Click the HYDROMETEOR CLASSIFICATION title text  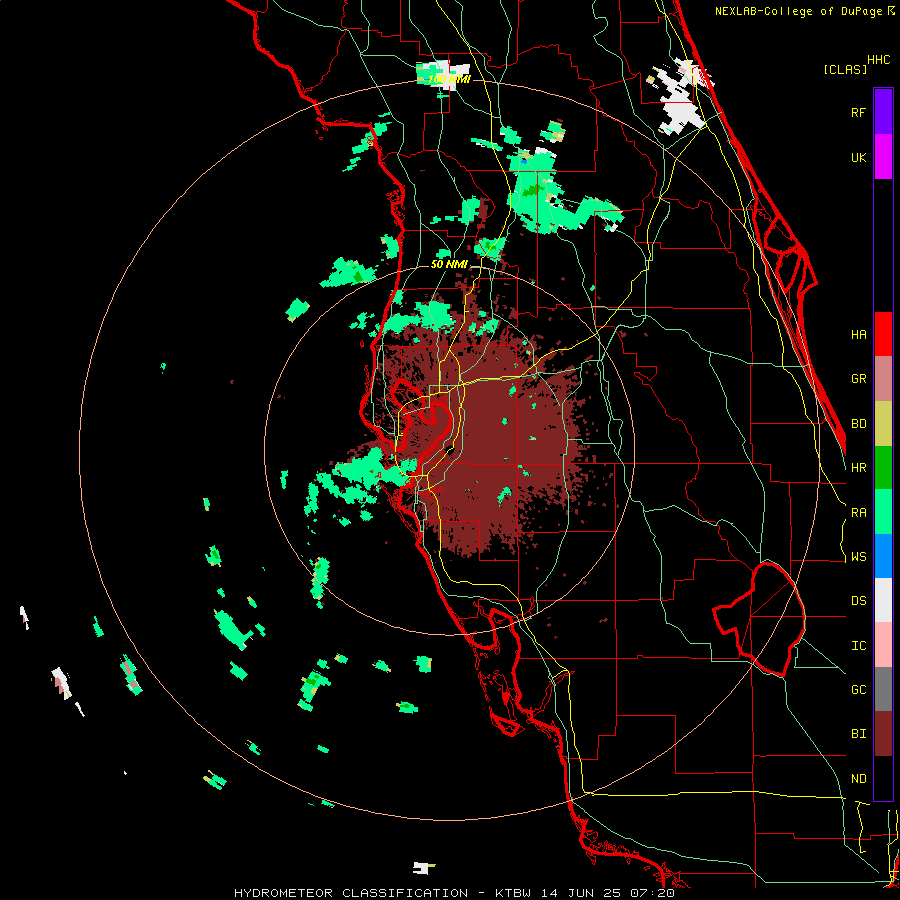pyautogui.click(x=351, y=893)
